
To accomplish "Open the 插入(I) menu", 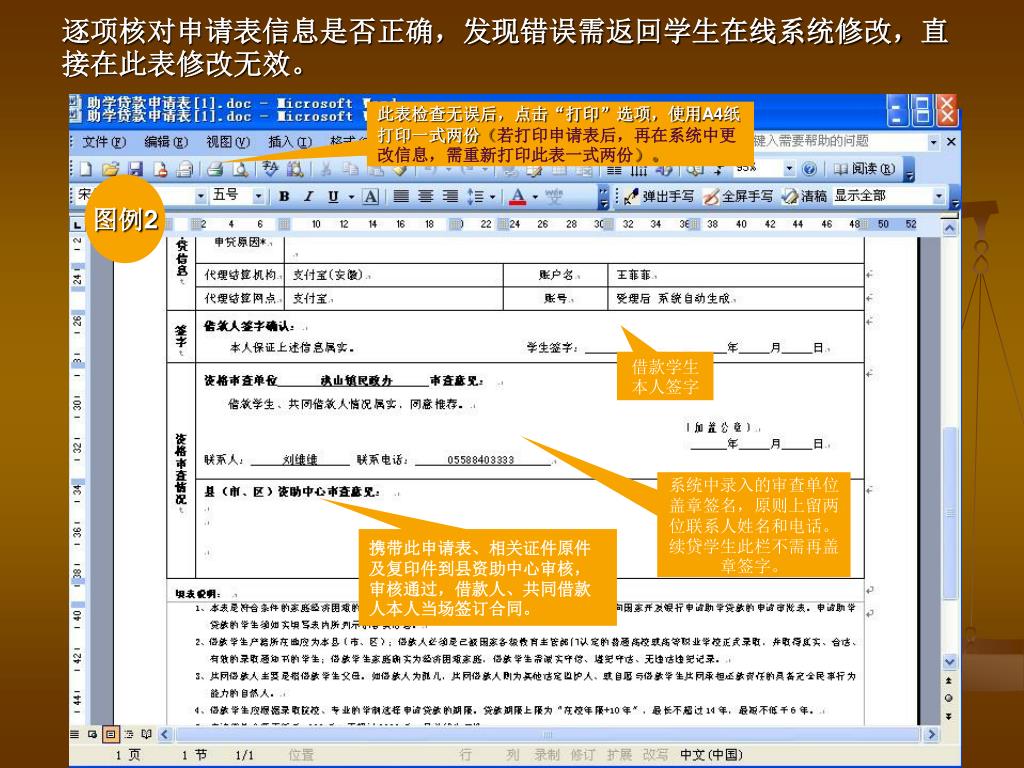I will click(x=290, y=142).
